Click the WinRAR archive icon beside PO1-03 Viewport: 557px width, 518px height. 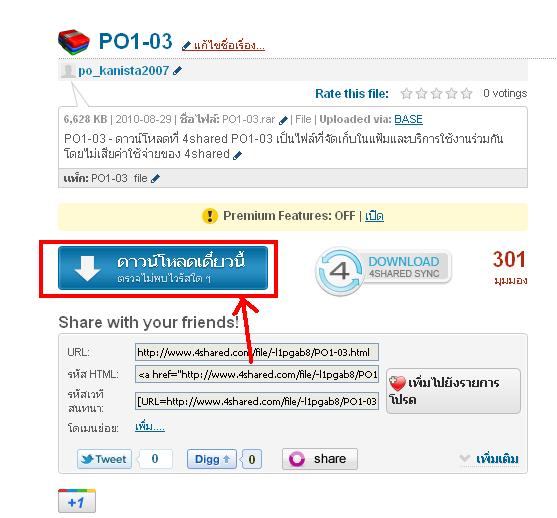click(x=74, y=42)
